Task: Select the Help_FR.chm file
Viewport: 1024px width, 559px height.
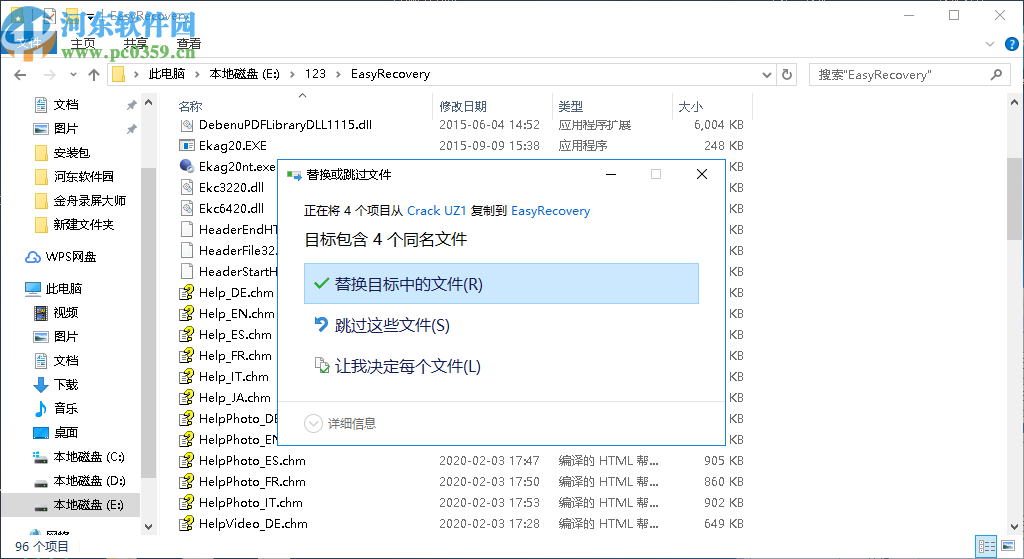Action: pyautogui.click(x=235, y=355)
